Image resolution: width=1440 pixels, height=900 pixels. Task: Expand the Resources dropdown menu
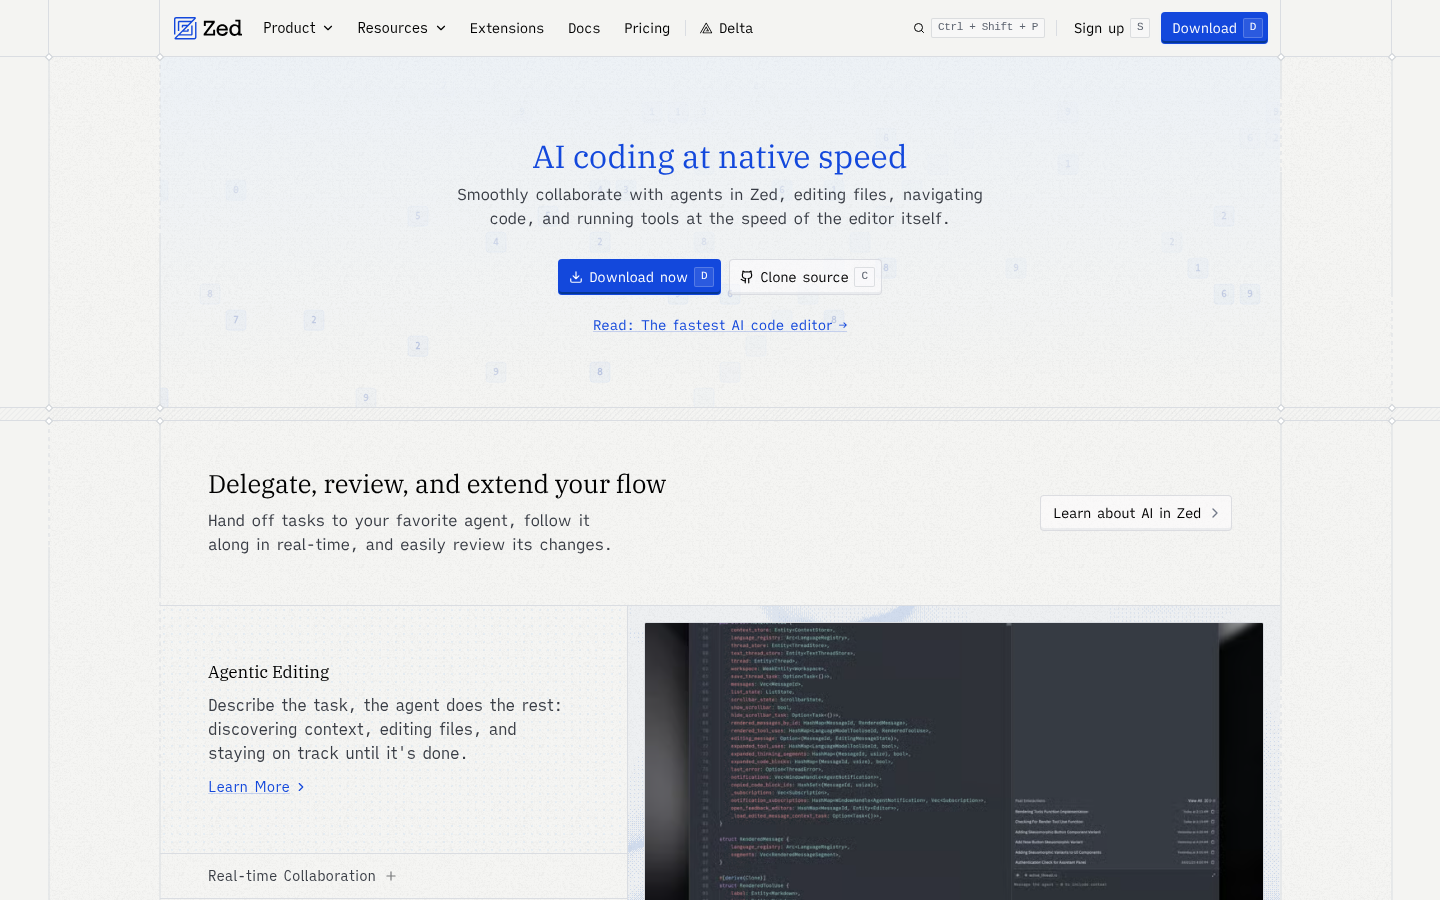coord(402,28)
